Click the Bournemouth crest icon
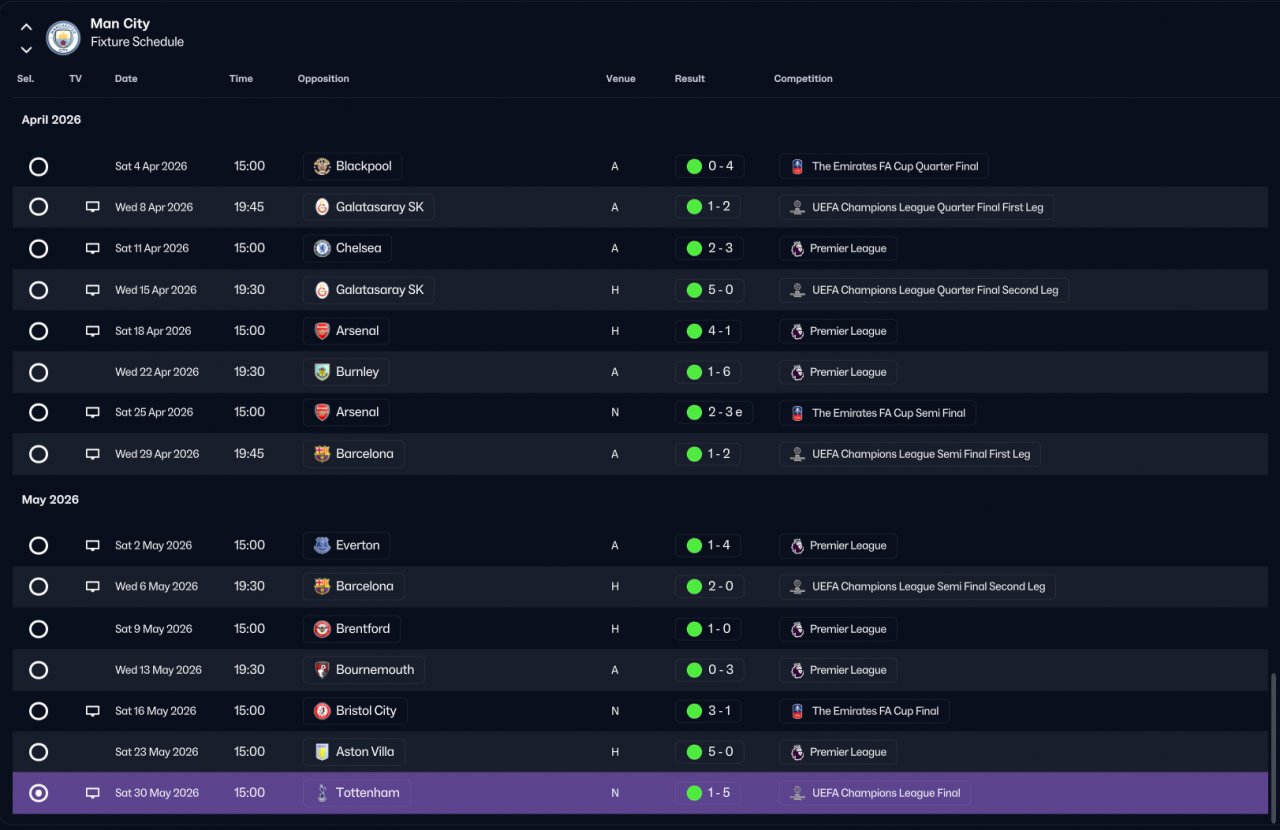 322,670
